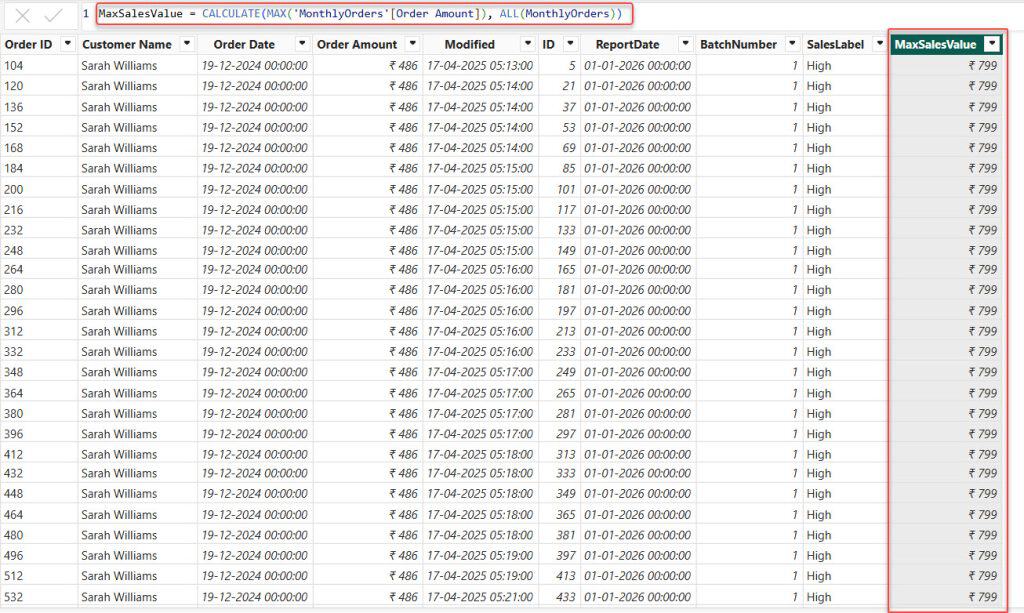
Task: Click the filter icon on Customer Name header
Action: tap(187, 44)
